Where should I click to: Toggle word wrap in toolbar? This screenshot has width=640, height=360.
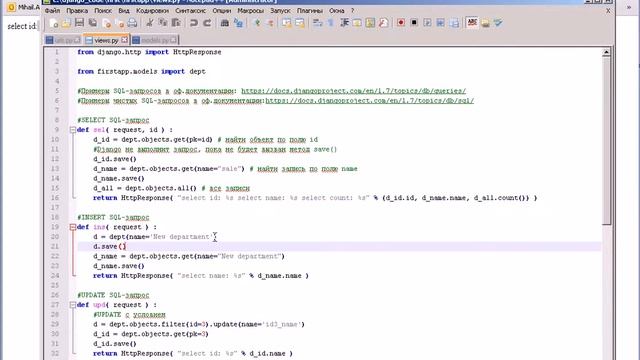pos(318,23)
